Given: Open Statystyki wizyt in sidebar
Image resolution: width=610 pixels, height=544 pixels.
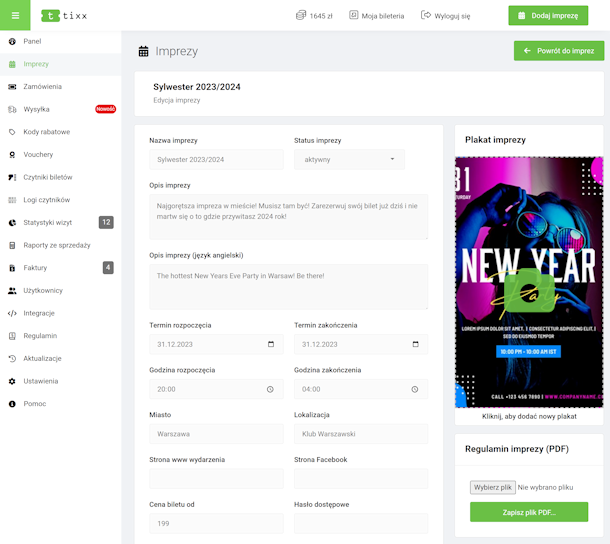Looking at the screenshot, I should point(48,222).
